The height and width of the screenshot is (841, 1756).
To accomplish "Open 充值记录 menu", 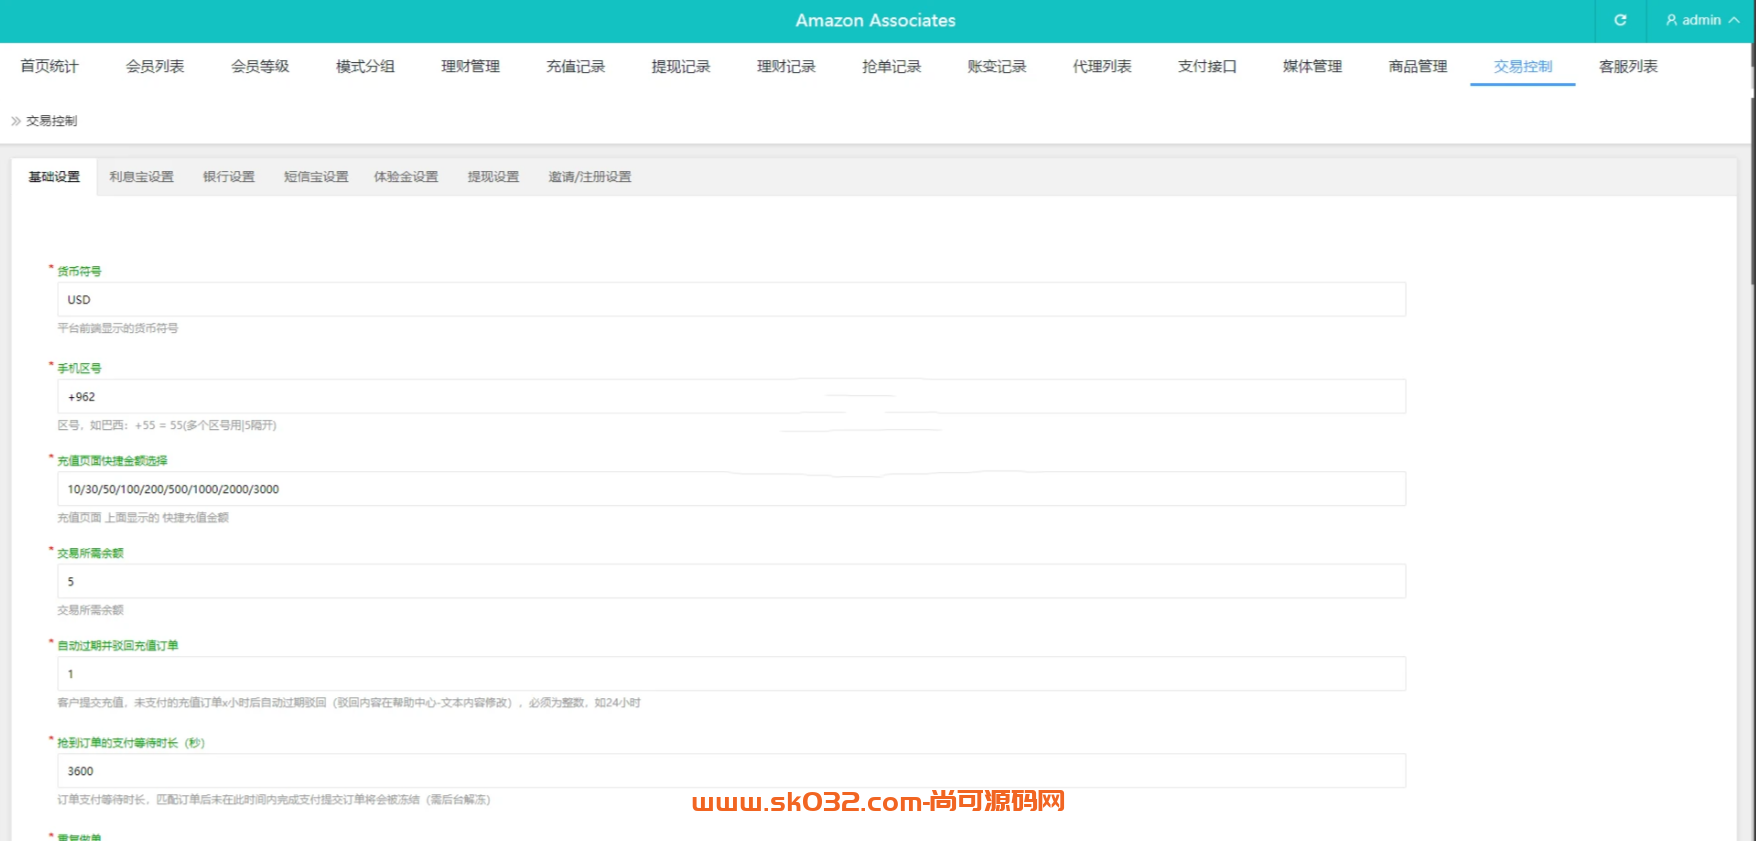I will pos(576,66).
